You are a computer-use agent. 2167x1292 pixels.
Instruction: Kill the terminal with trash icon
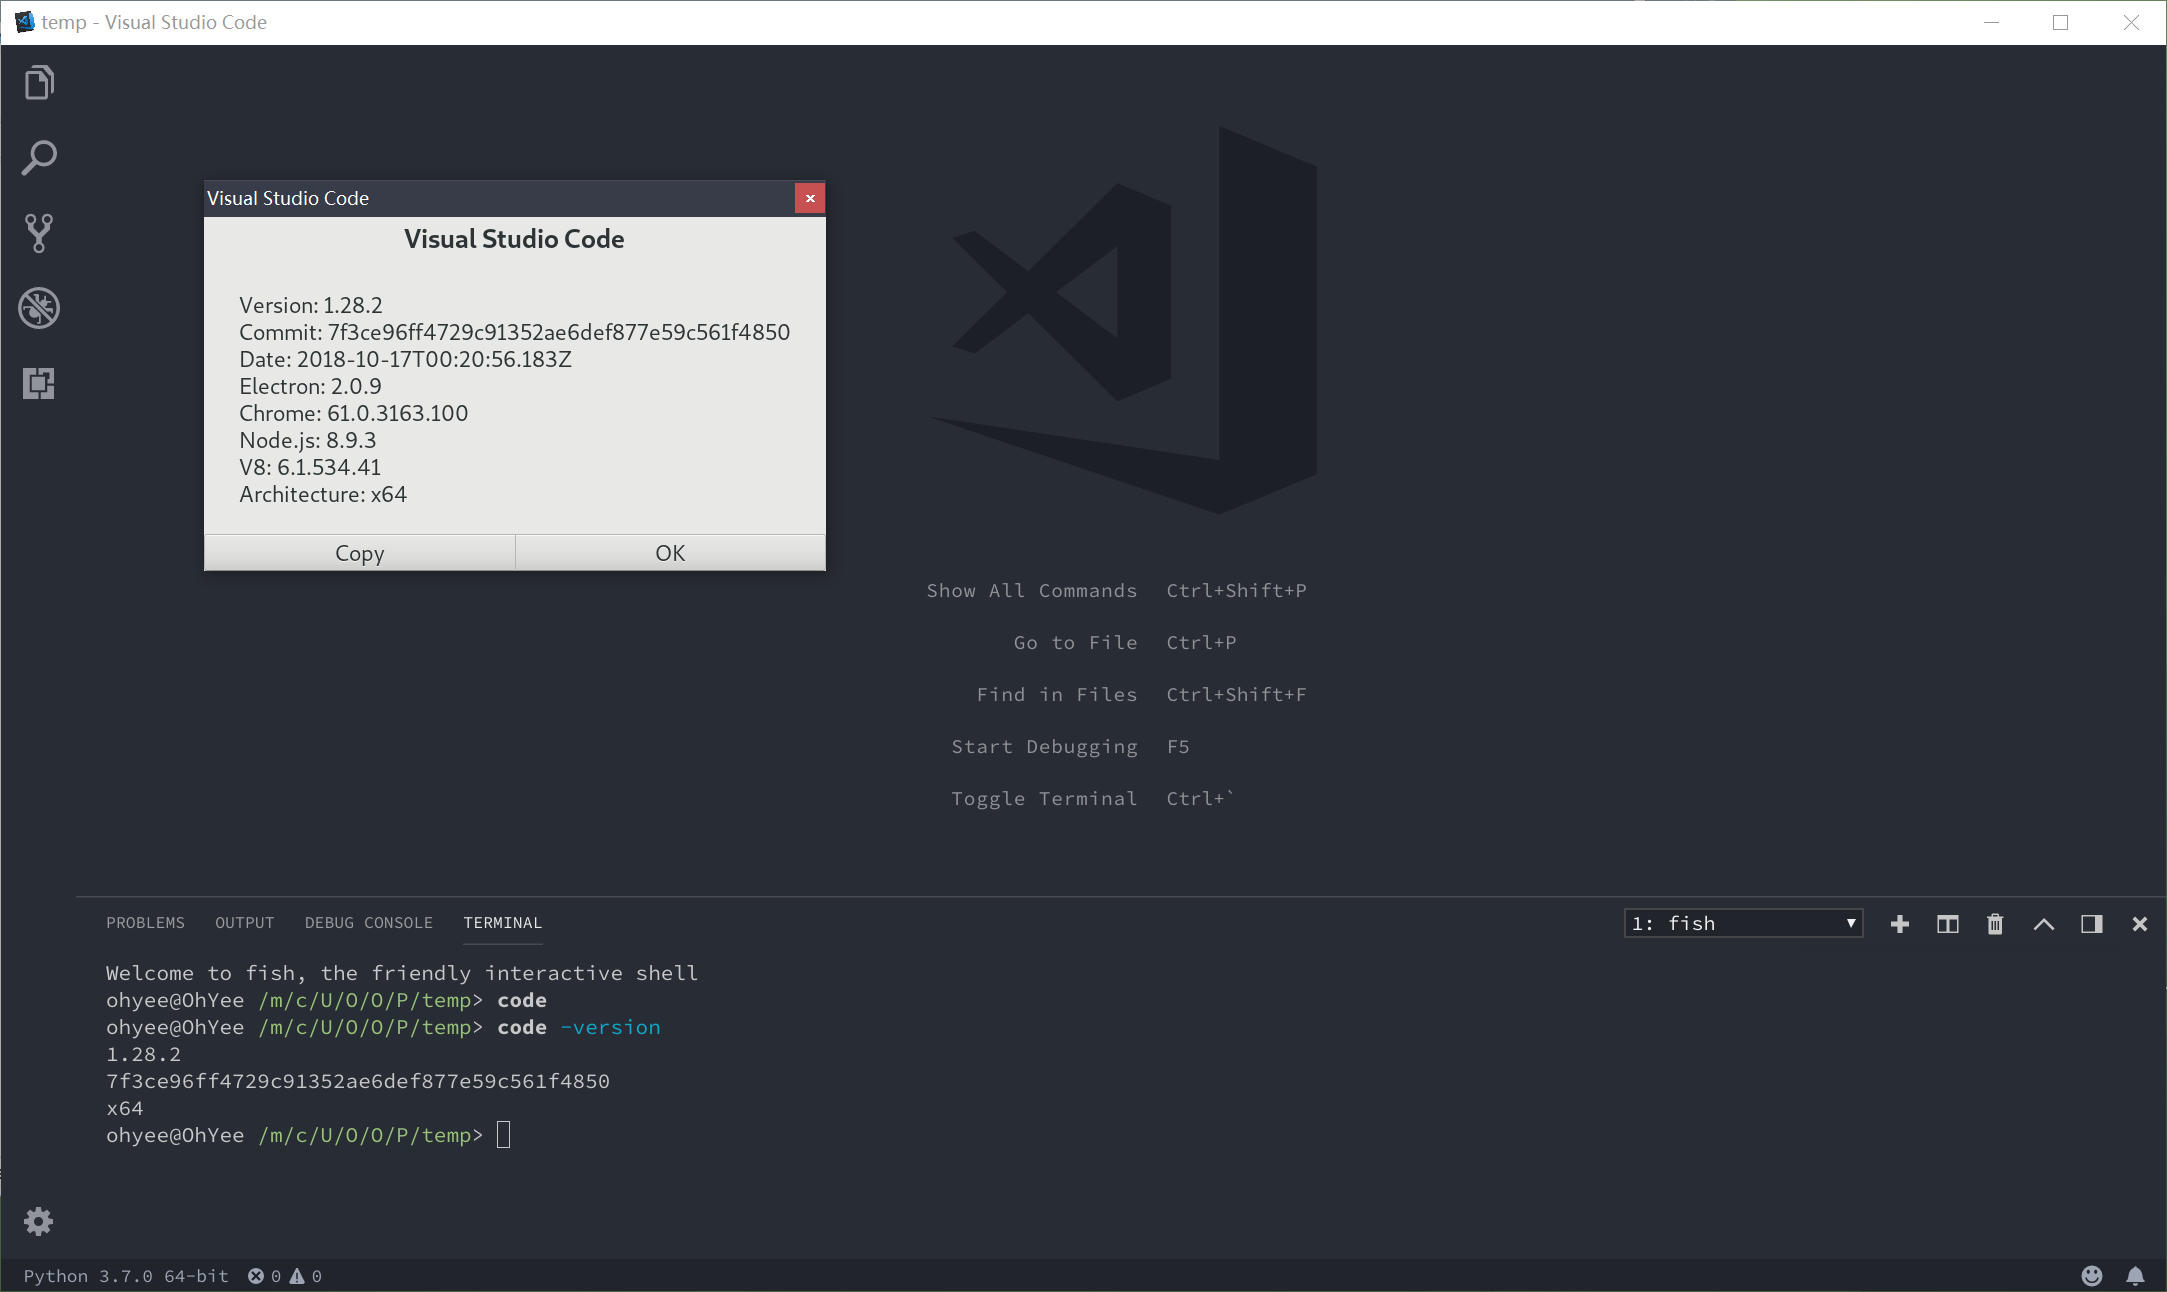click(1995, 924)
